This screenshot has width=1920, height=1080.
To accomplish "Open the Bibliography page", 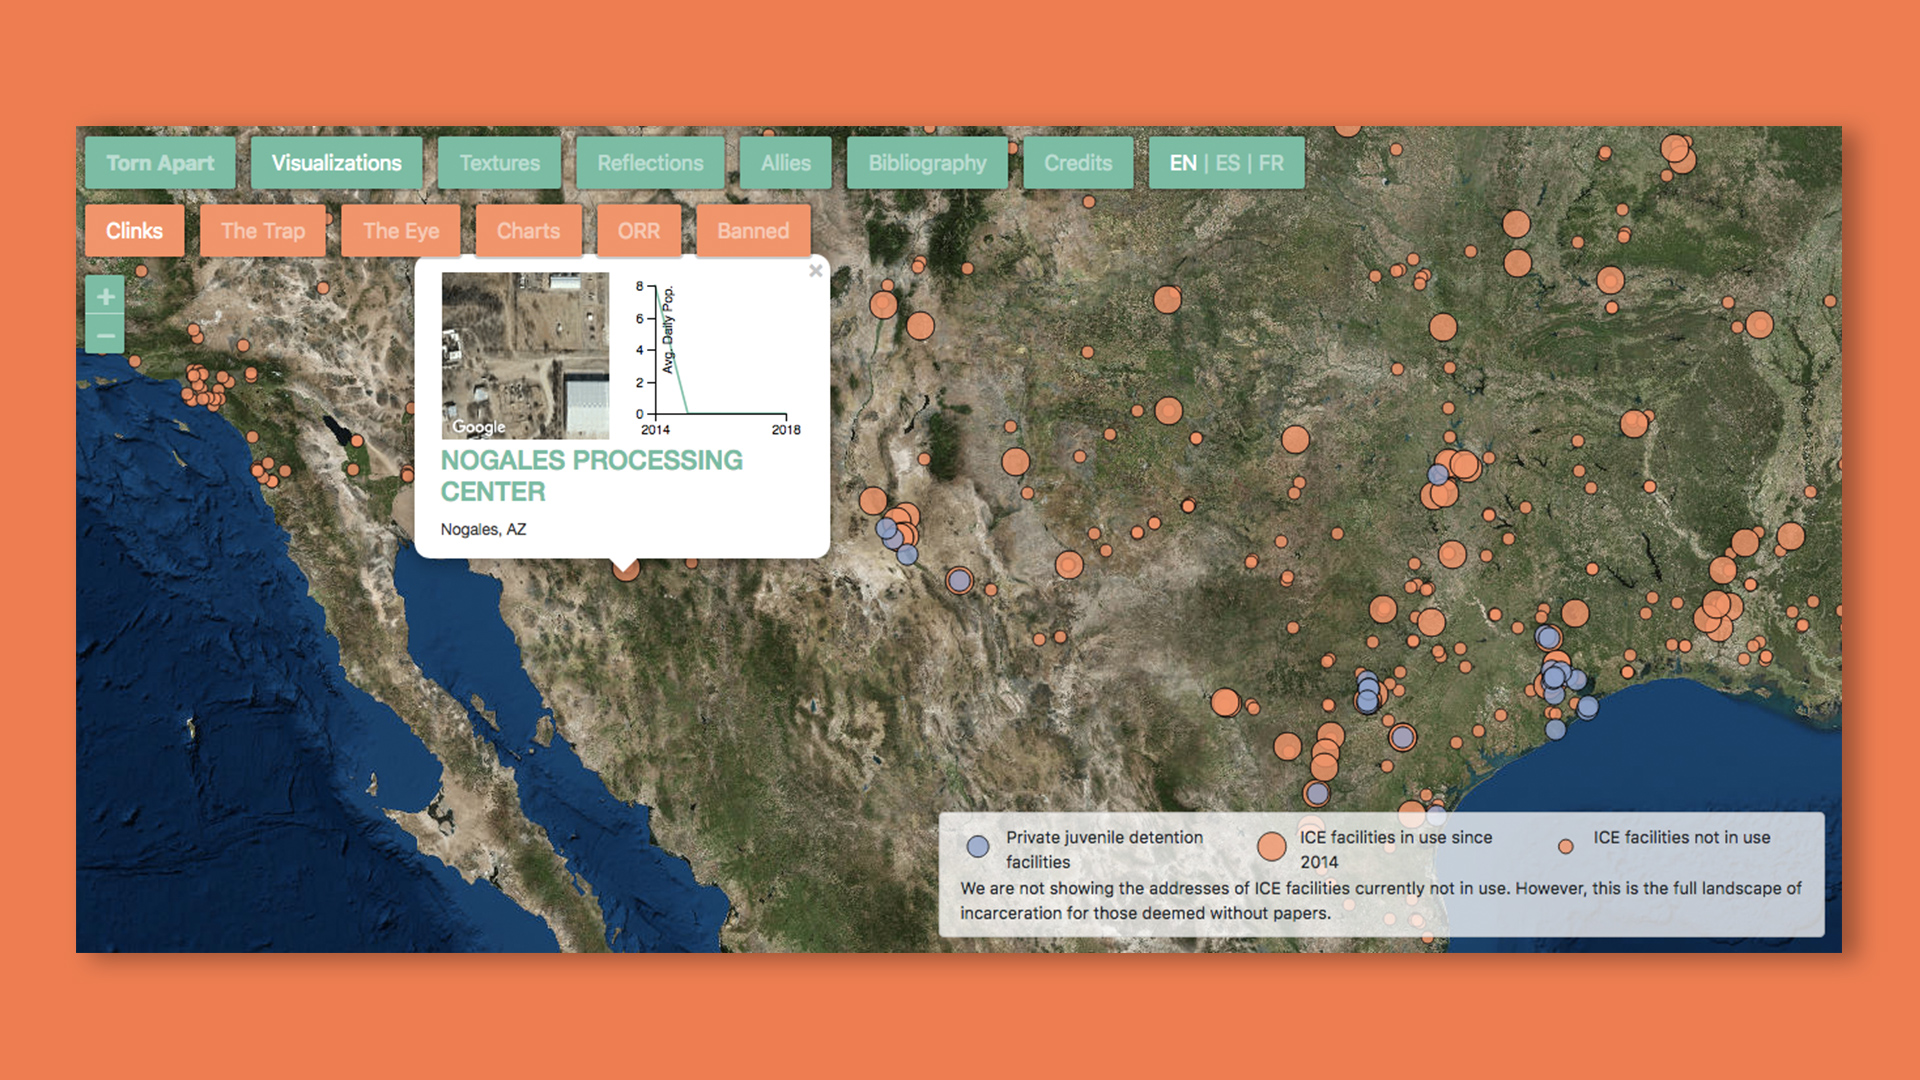I will tap(926, 163).
